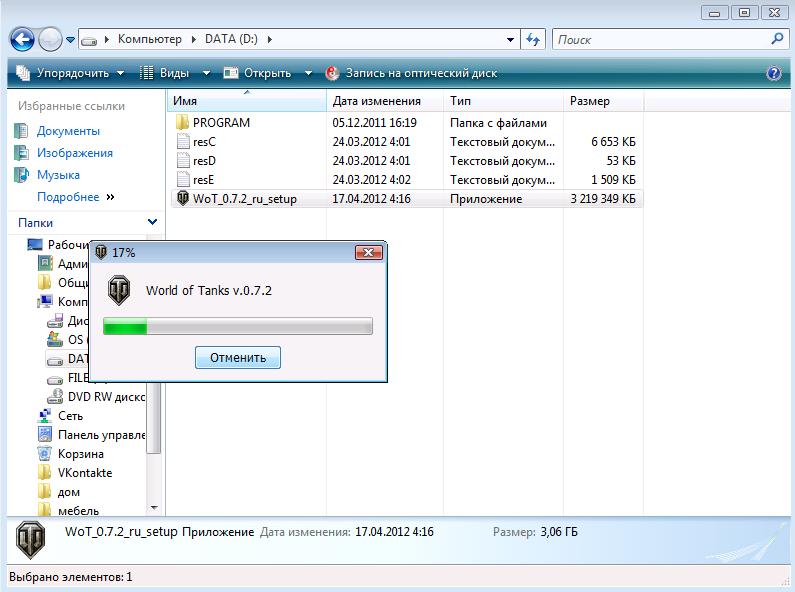This screenshot has height=592, width=795.
Task: Click the PROGRAM folder icon
Action: pos(182,122)
